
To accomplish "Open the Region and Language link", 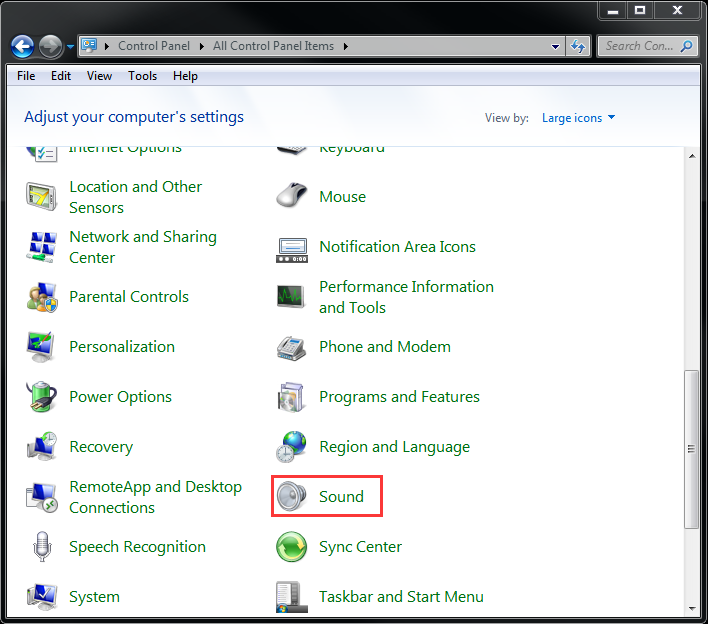I will click(x=394, y=447).
